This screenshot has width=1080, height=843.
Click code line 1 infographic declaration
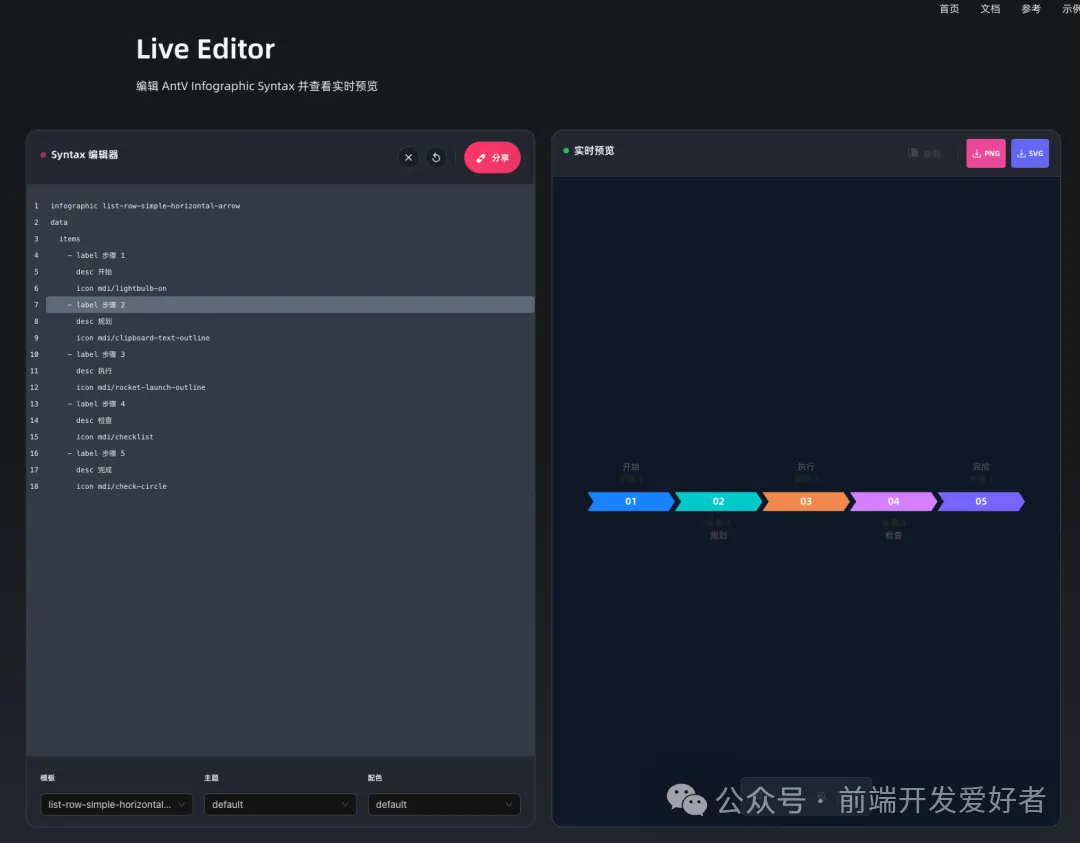pyautogui.click(x=145, y=206)
